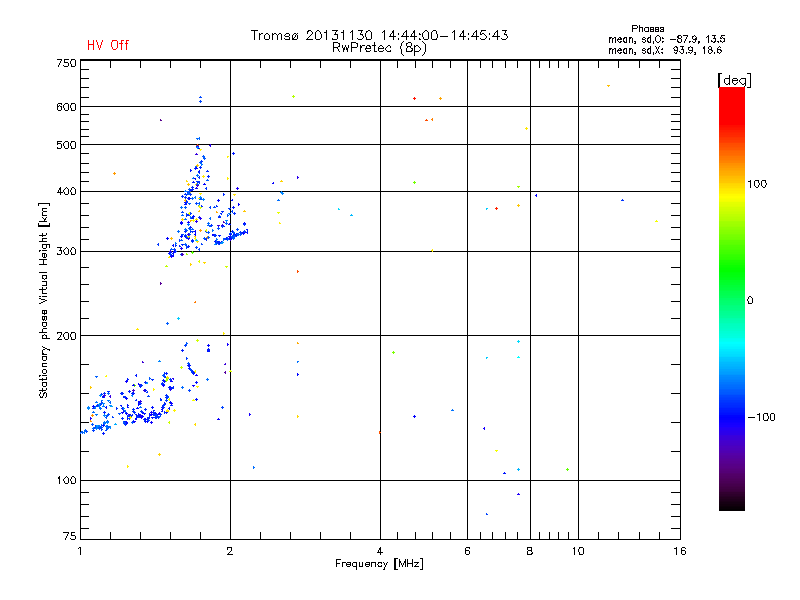
Task: Click the colorbar '0' tick label
Action: [749, 301]
